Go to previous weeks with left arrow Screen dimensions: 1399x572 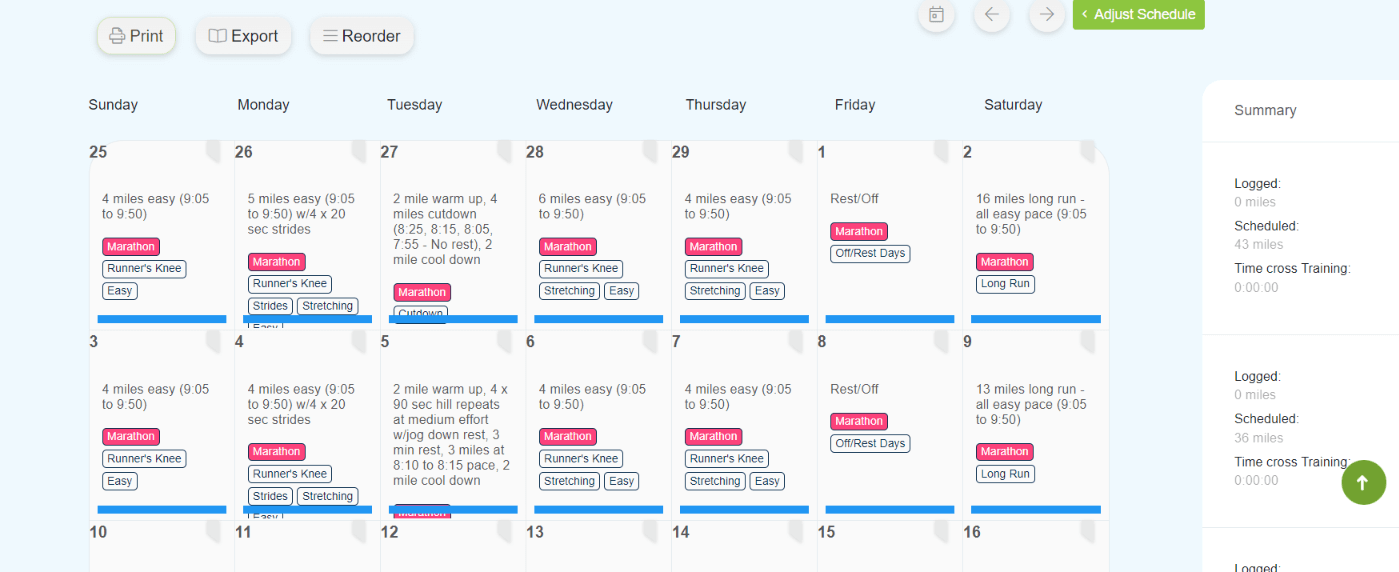(x=991, y=15)
